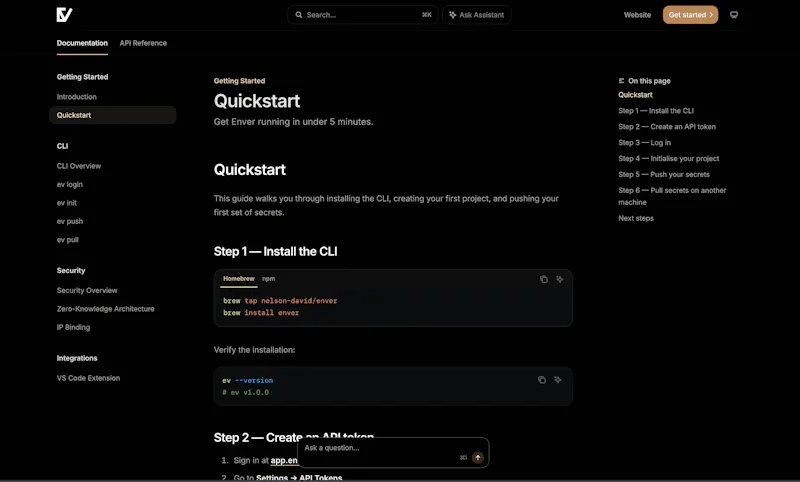The width and height of the screenshot is (800, 482).
Task: Jump to Step 6 — Pull secrets on another machine
Action: [x=672, y=196]
